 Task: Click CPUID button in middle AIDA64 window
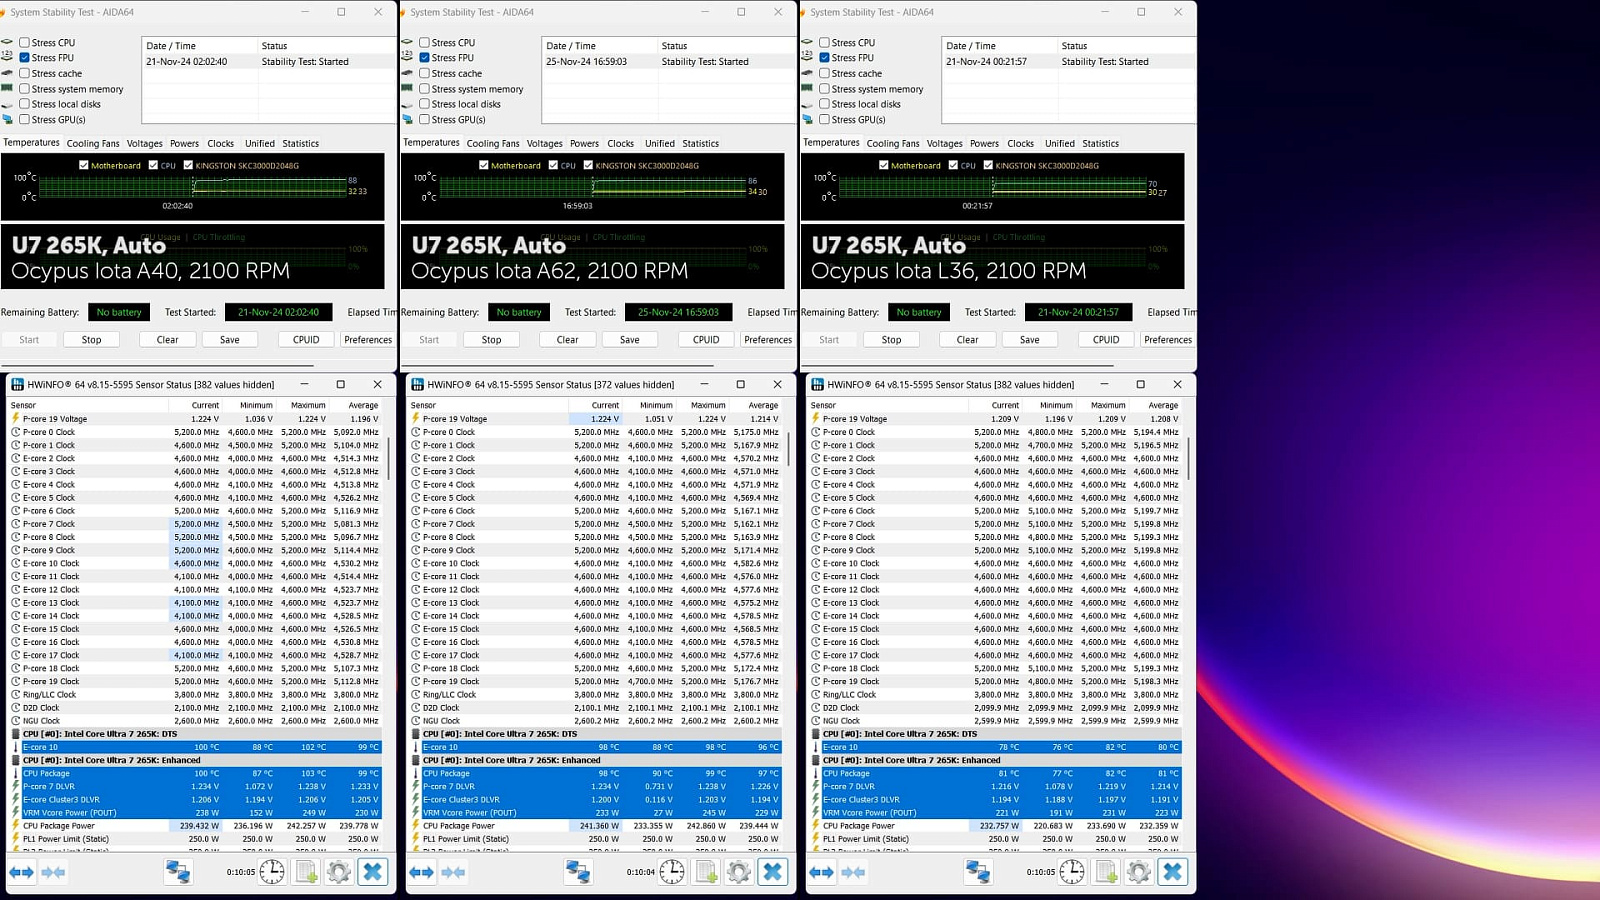(x=706, y=340)
